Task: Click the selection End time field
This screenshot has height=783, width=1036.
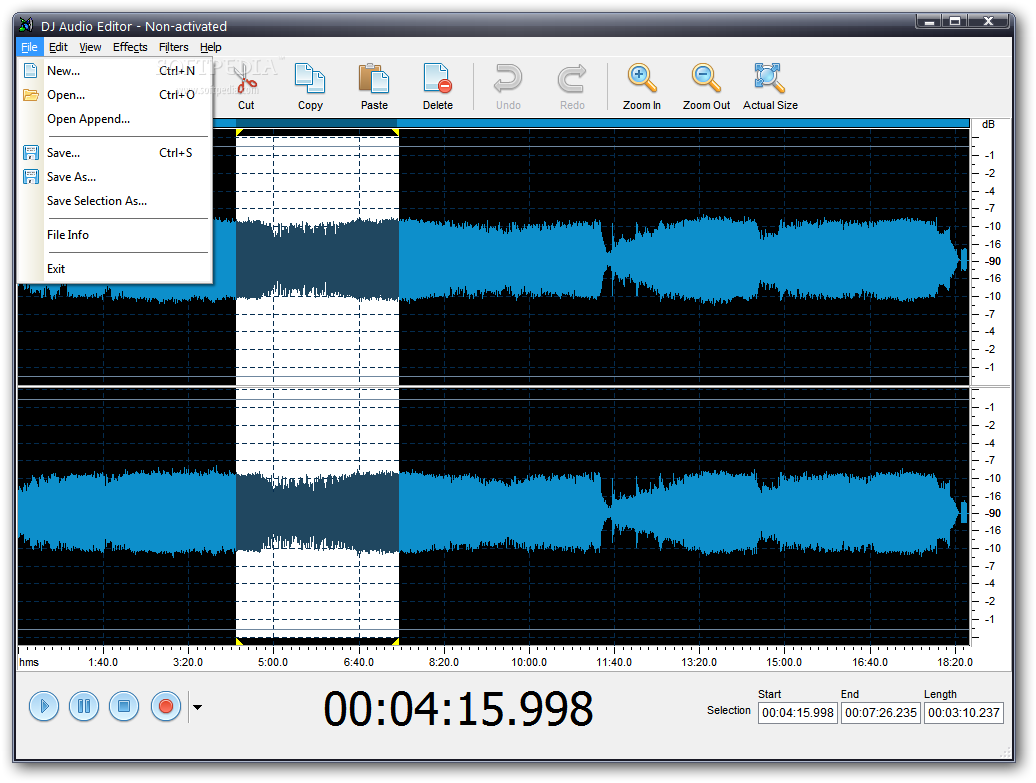Action: [x=880, y=713]
